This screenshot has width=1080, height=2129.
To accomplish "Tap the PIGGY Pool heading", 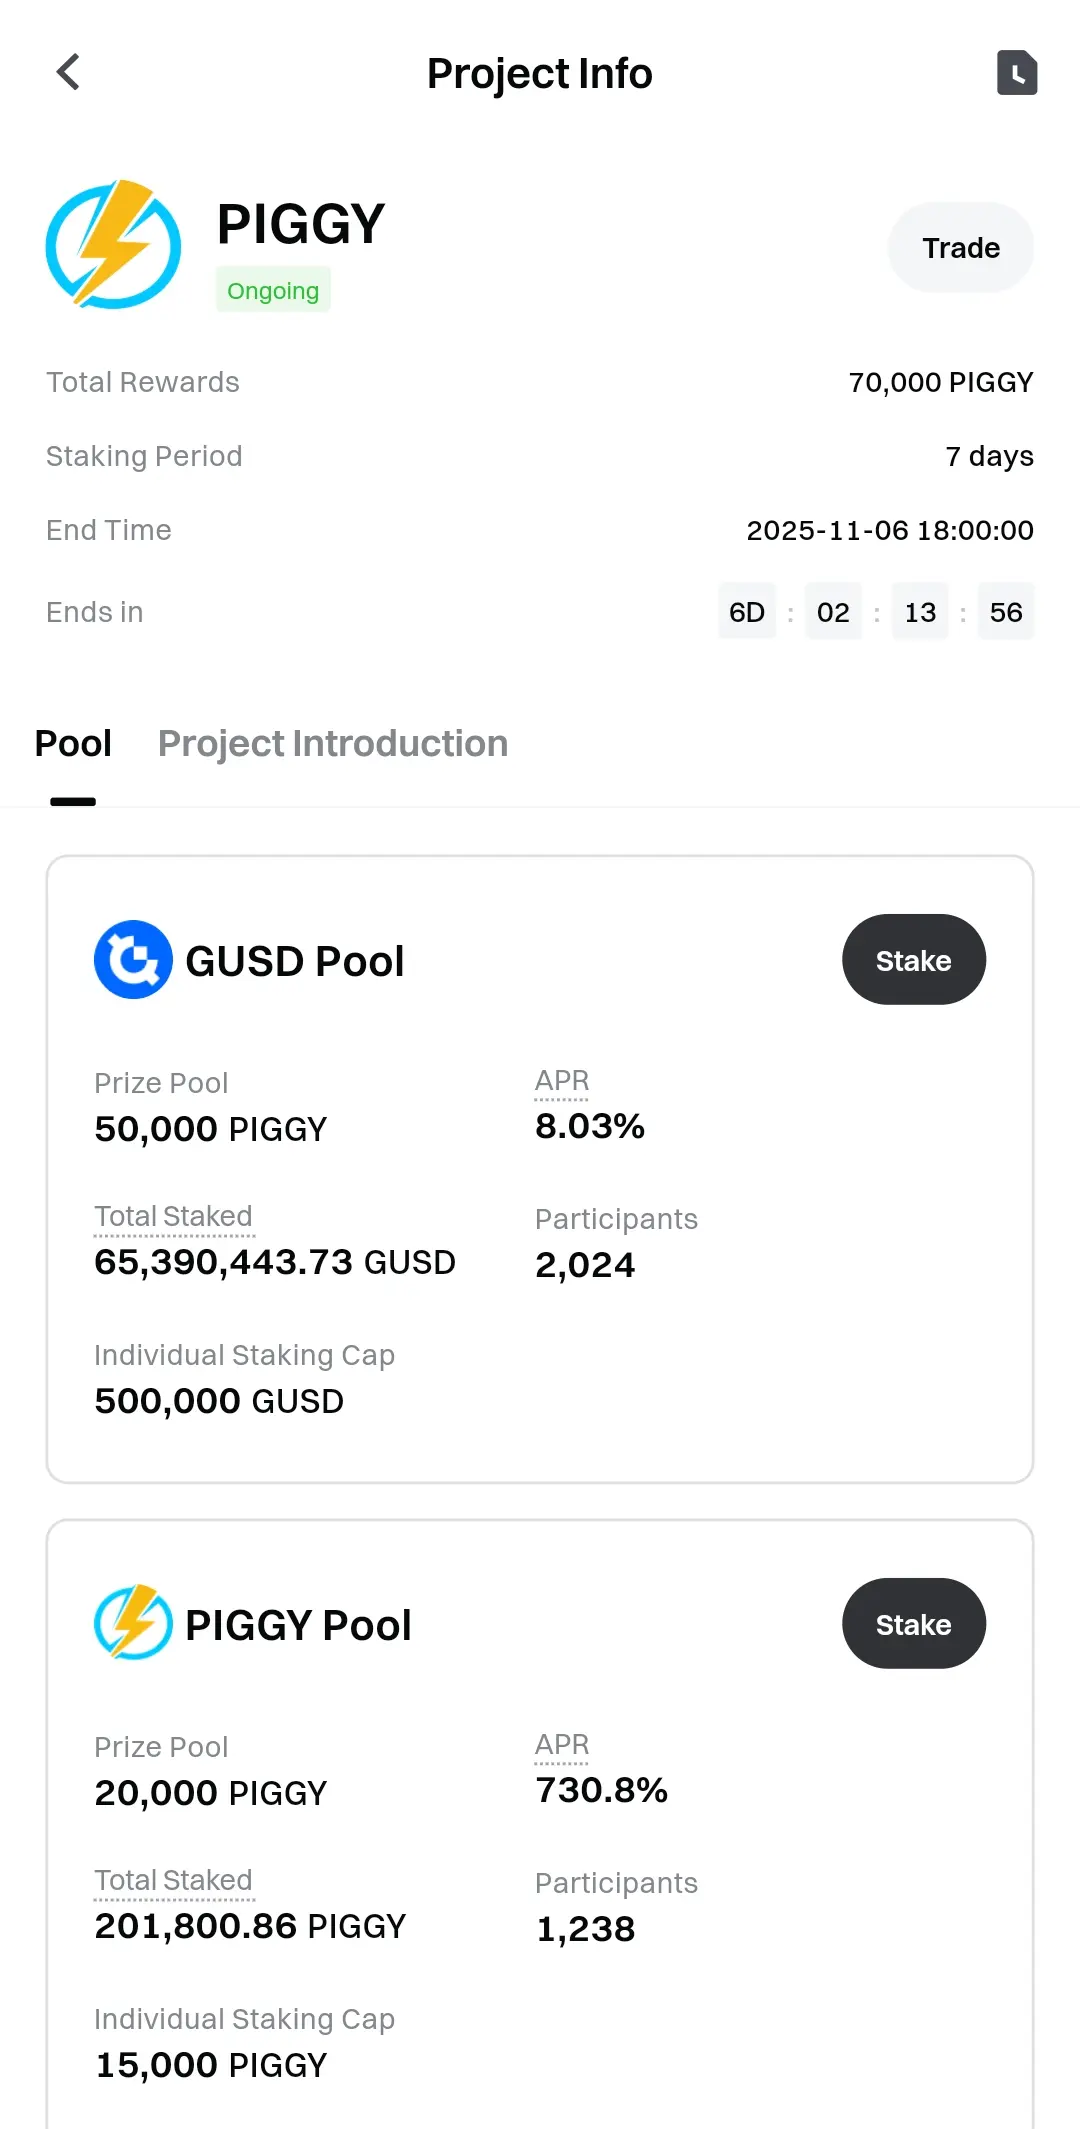I will (x=298, y=1625).
